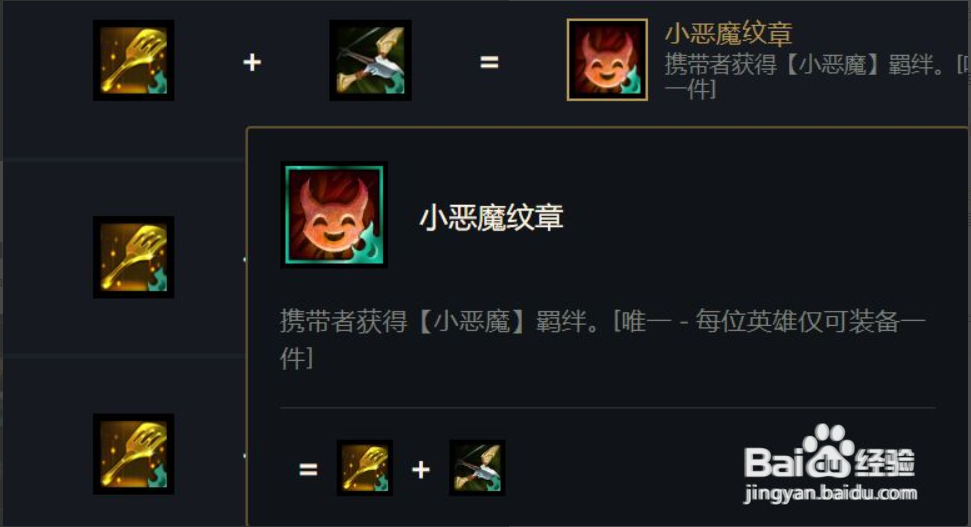
Task: Open the gold 小恶魔纹章 title in top row
Action: pos(728,33)
